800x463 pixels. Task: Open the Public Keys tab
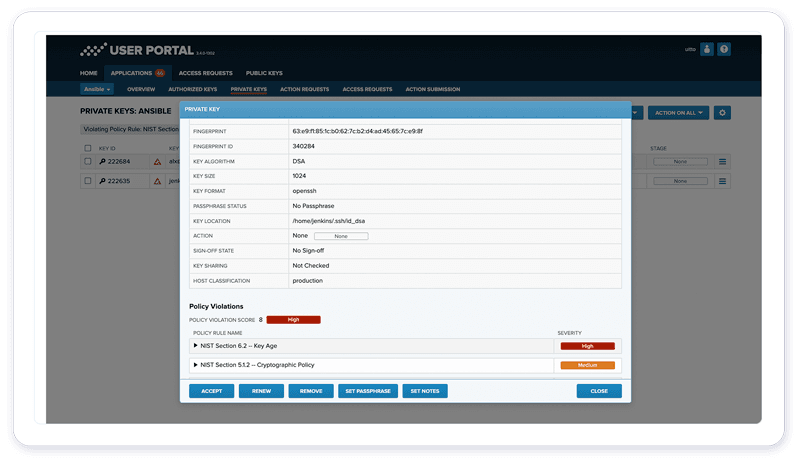pyautogui.click(x=264, y=73)
